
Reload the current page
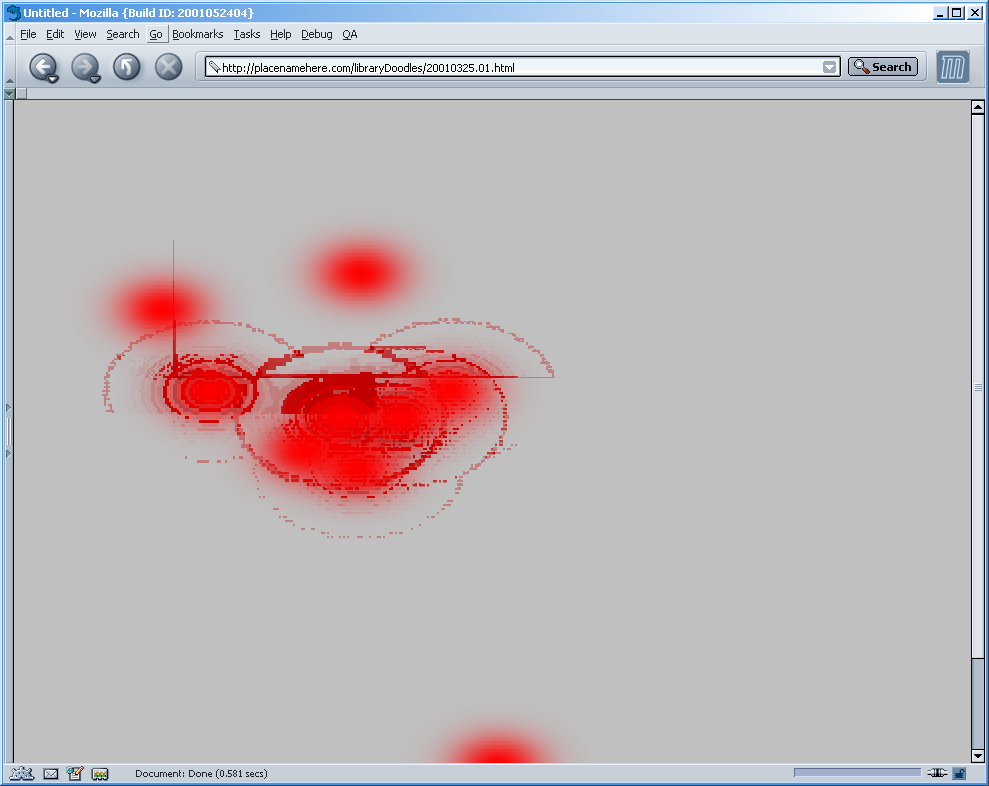point(126,67)
